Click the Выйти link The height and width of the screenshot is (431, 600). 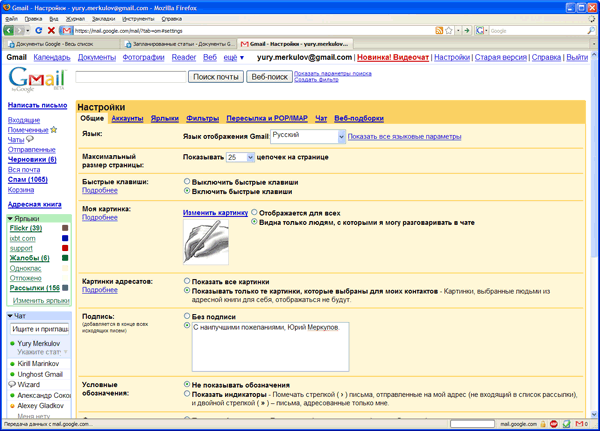point(577,57)
